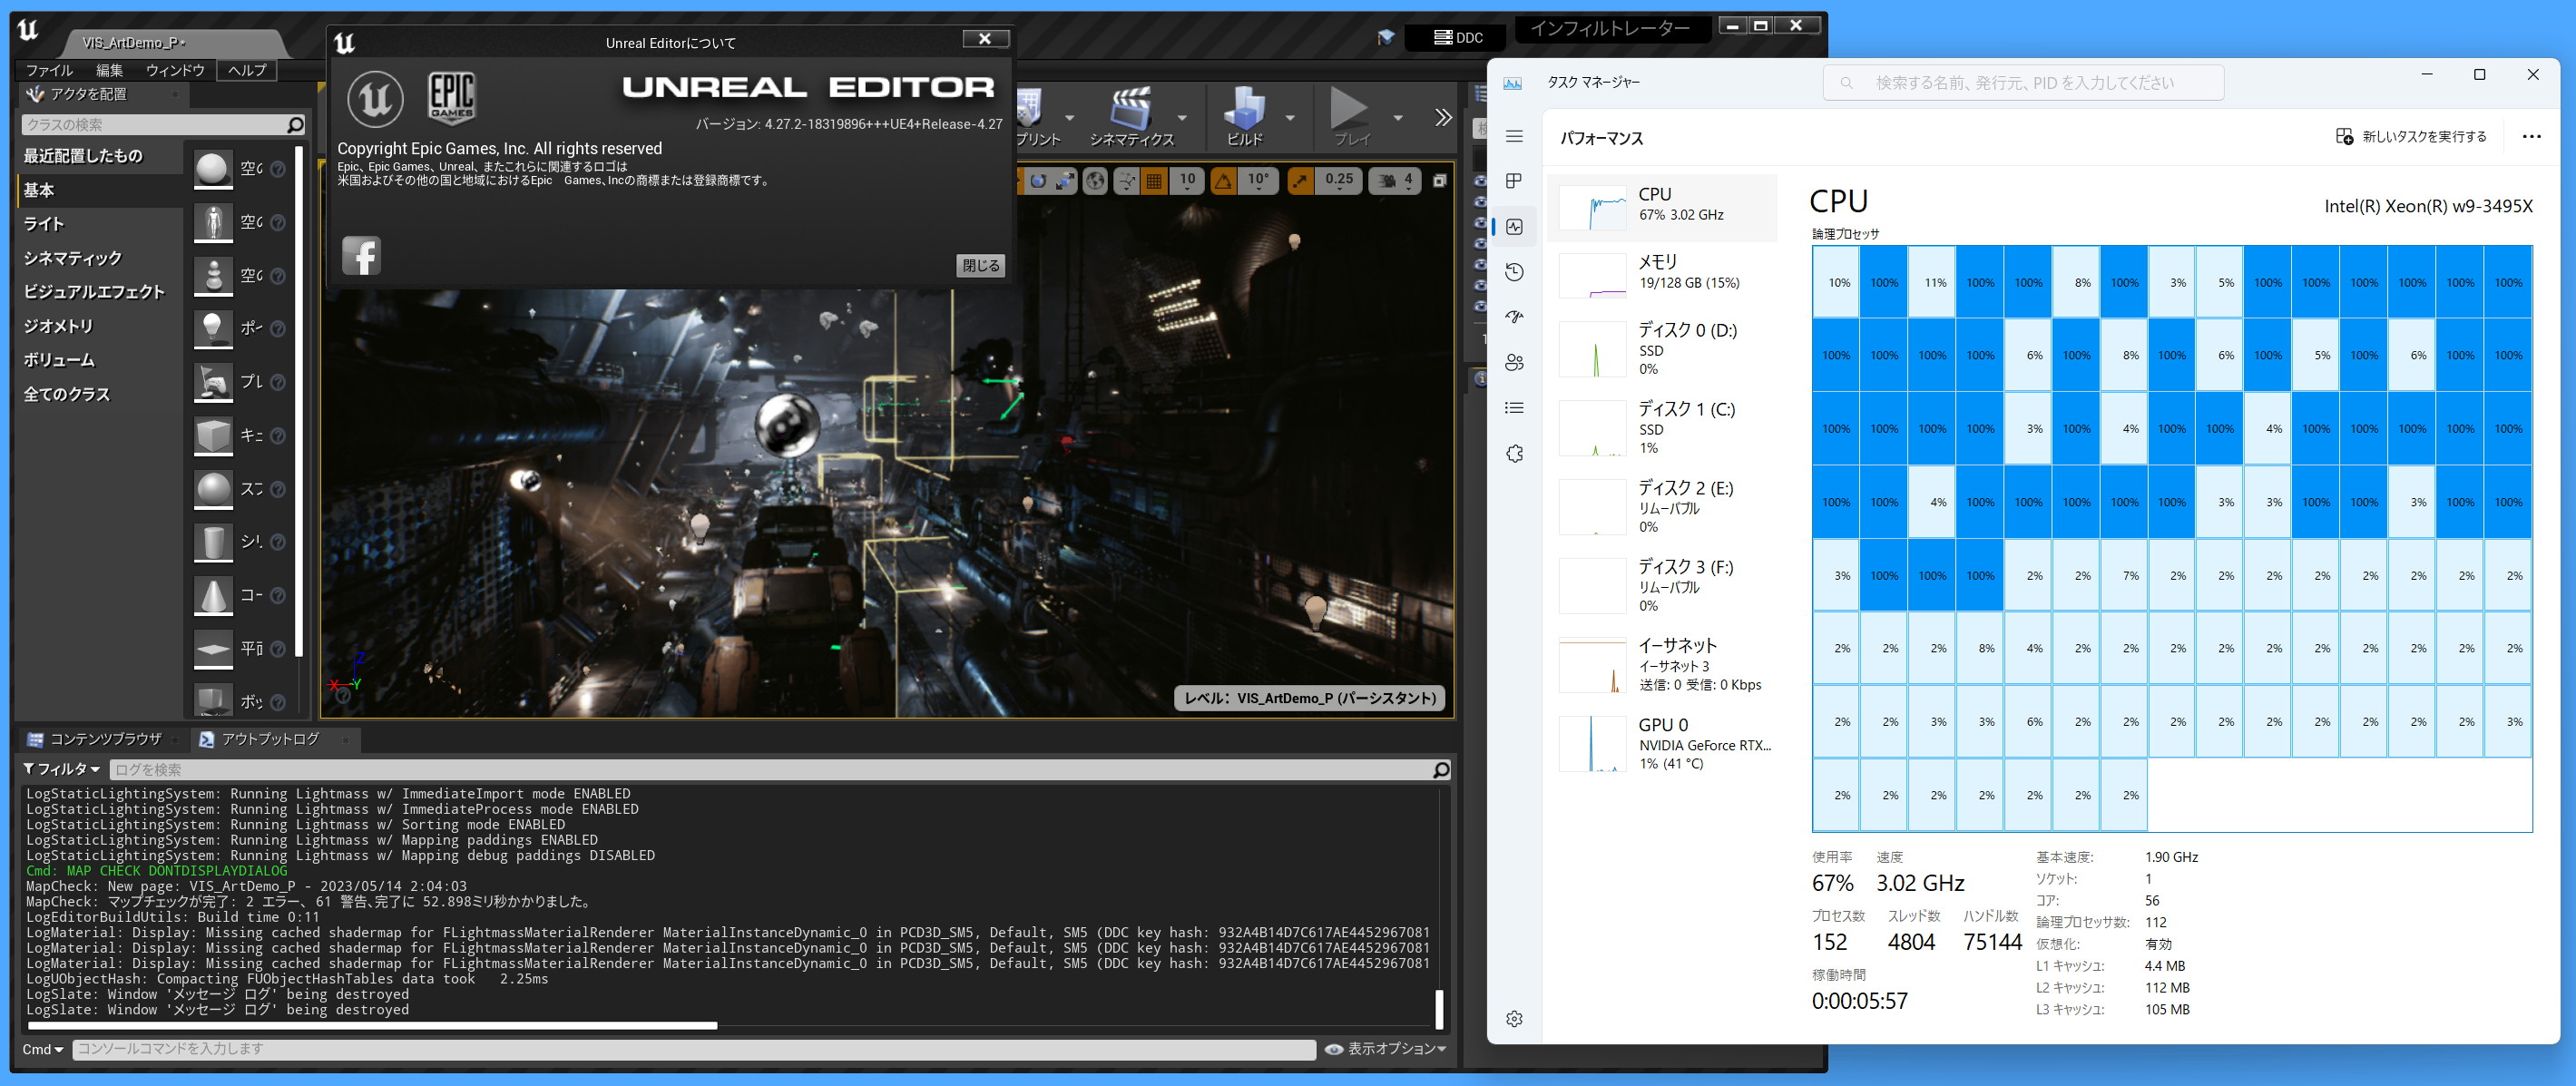
Task: Click the Facebook icon in About dialog
Action: (x=361, y=255)
